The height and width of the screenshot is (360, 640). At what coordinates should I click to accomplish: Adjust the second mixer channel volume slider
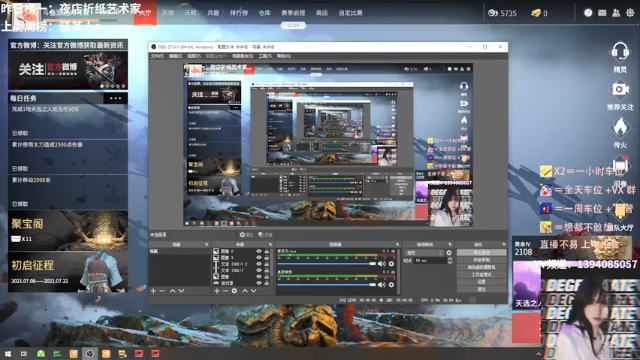pyautogui.click(x=327, y=285)
